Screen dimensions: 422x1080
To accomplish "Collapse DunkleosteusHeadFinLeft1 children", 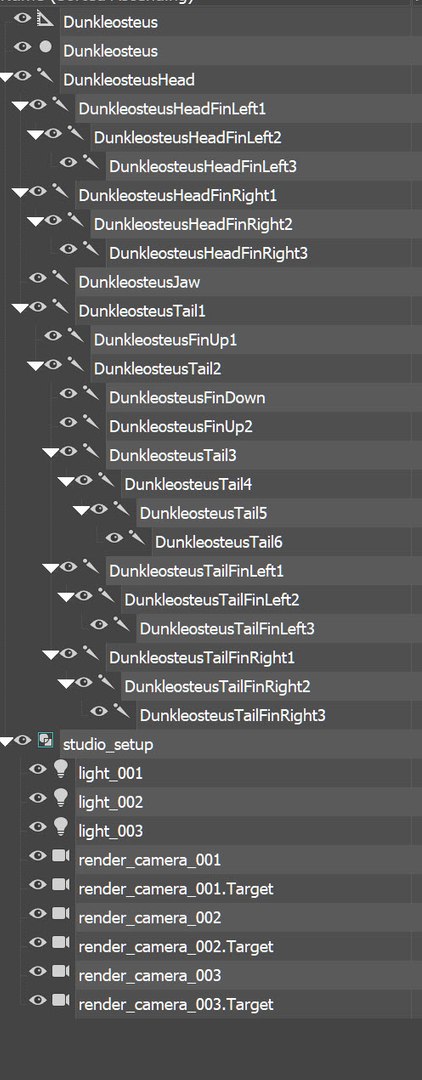I will (x=19, y=106).
